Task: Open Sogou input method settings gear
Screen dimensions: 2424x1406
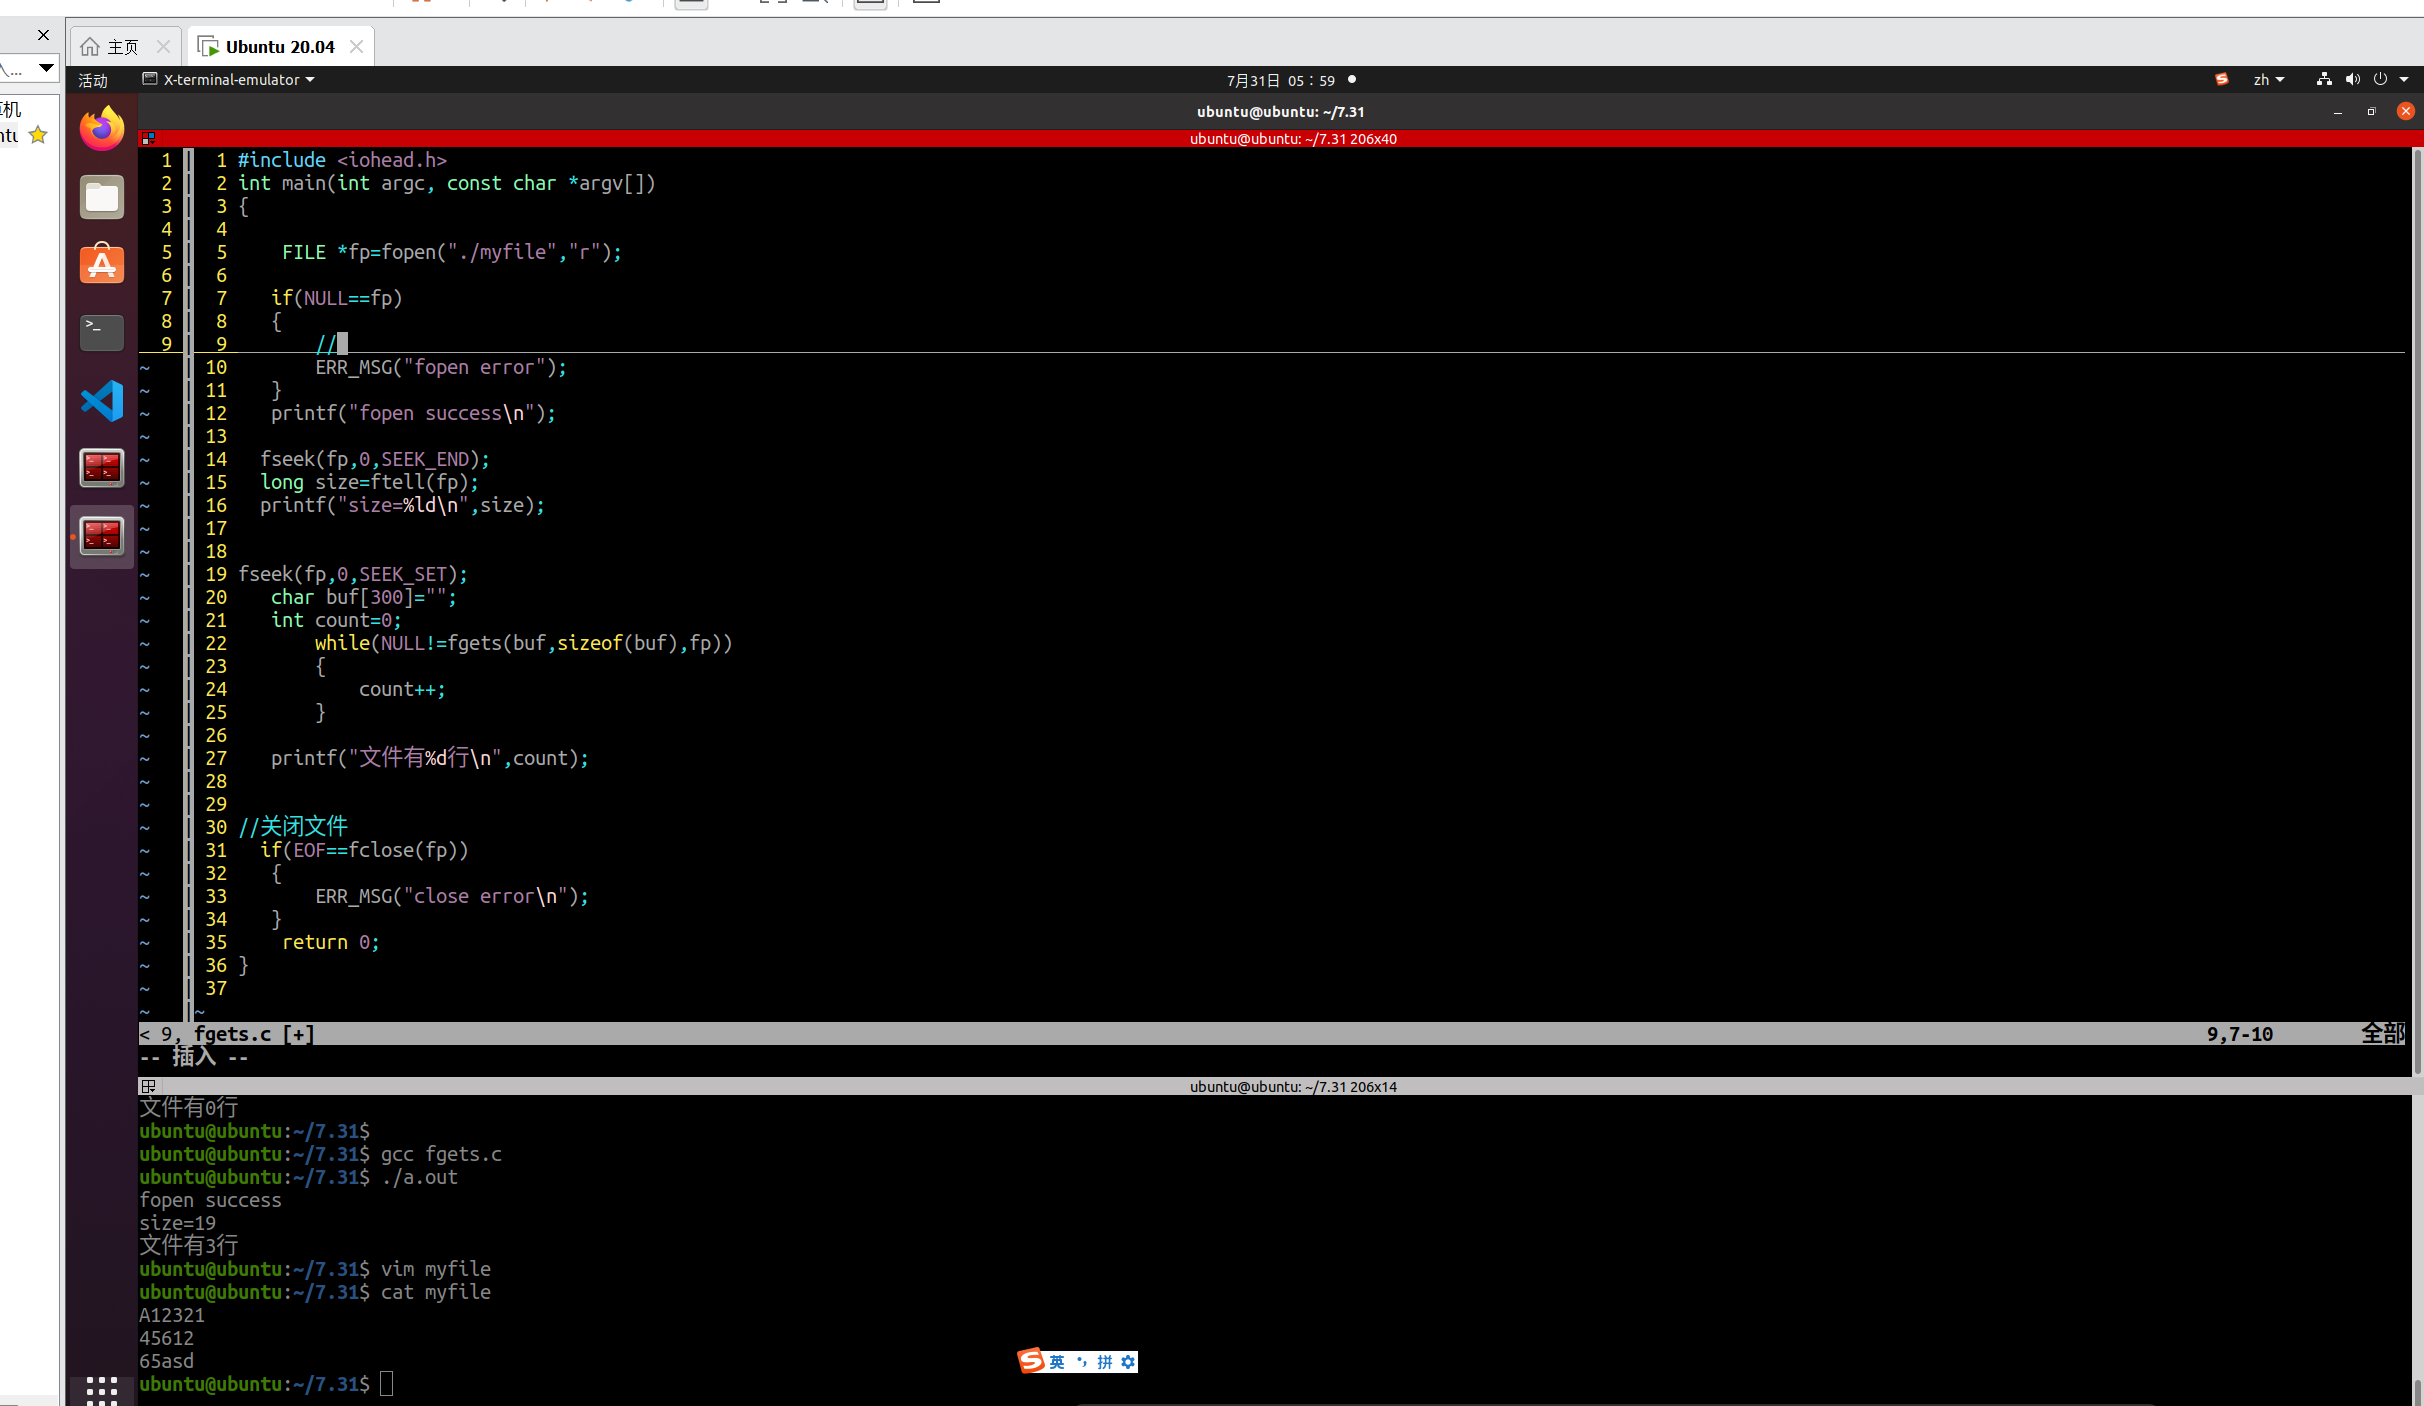Action: click(x=1128, y=1362)
